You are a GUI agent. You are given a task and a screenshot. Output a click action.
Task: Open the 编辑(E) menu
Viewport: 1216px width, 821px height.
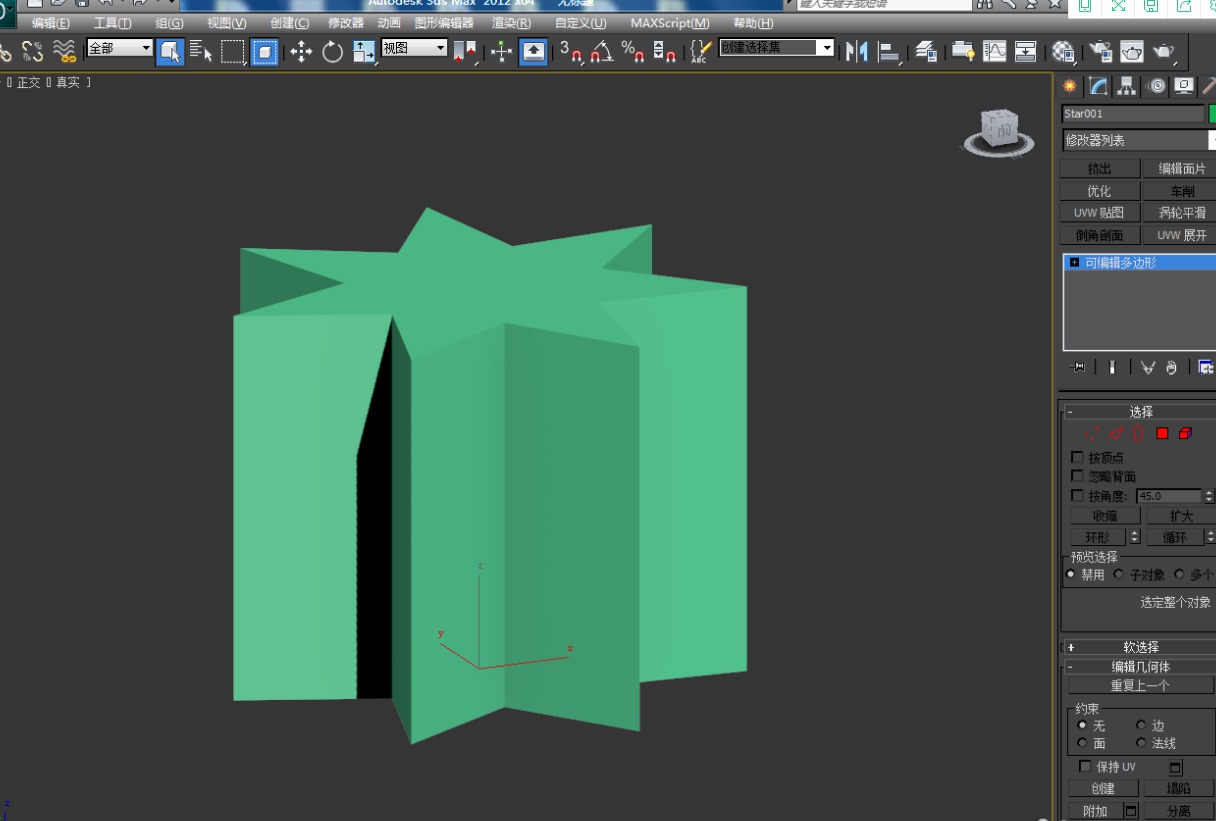(x=51, y=23)
